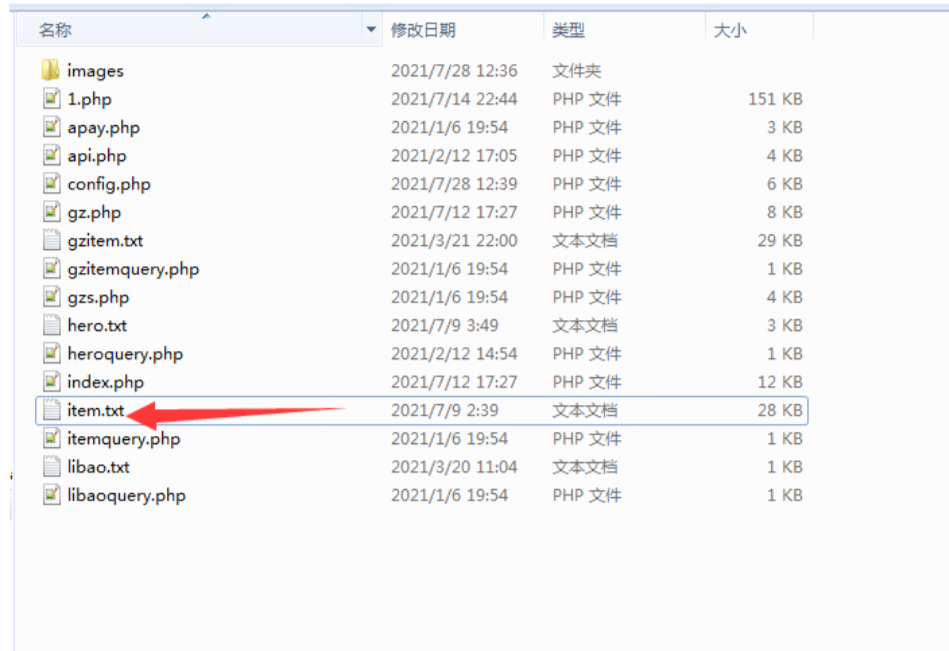Open the 名称 column dropdown arrow
Image resolution: width=949 pixels, height=651 pixels.
pos(371,29)
